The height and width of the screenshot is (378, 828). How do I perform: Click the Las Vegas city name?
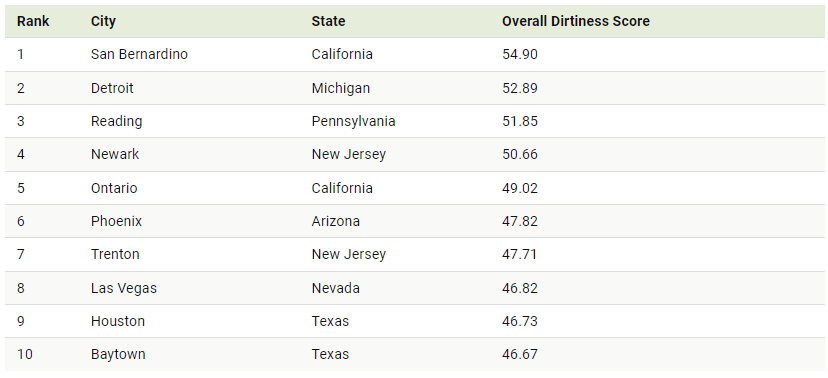124,288
